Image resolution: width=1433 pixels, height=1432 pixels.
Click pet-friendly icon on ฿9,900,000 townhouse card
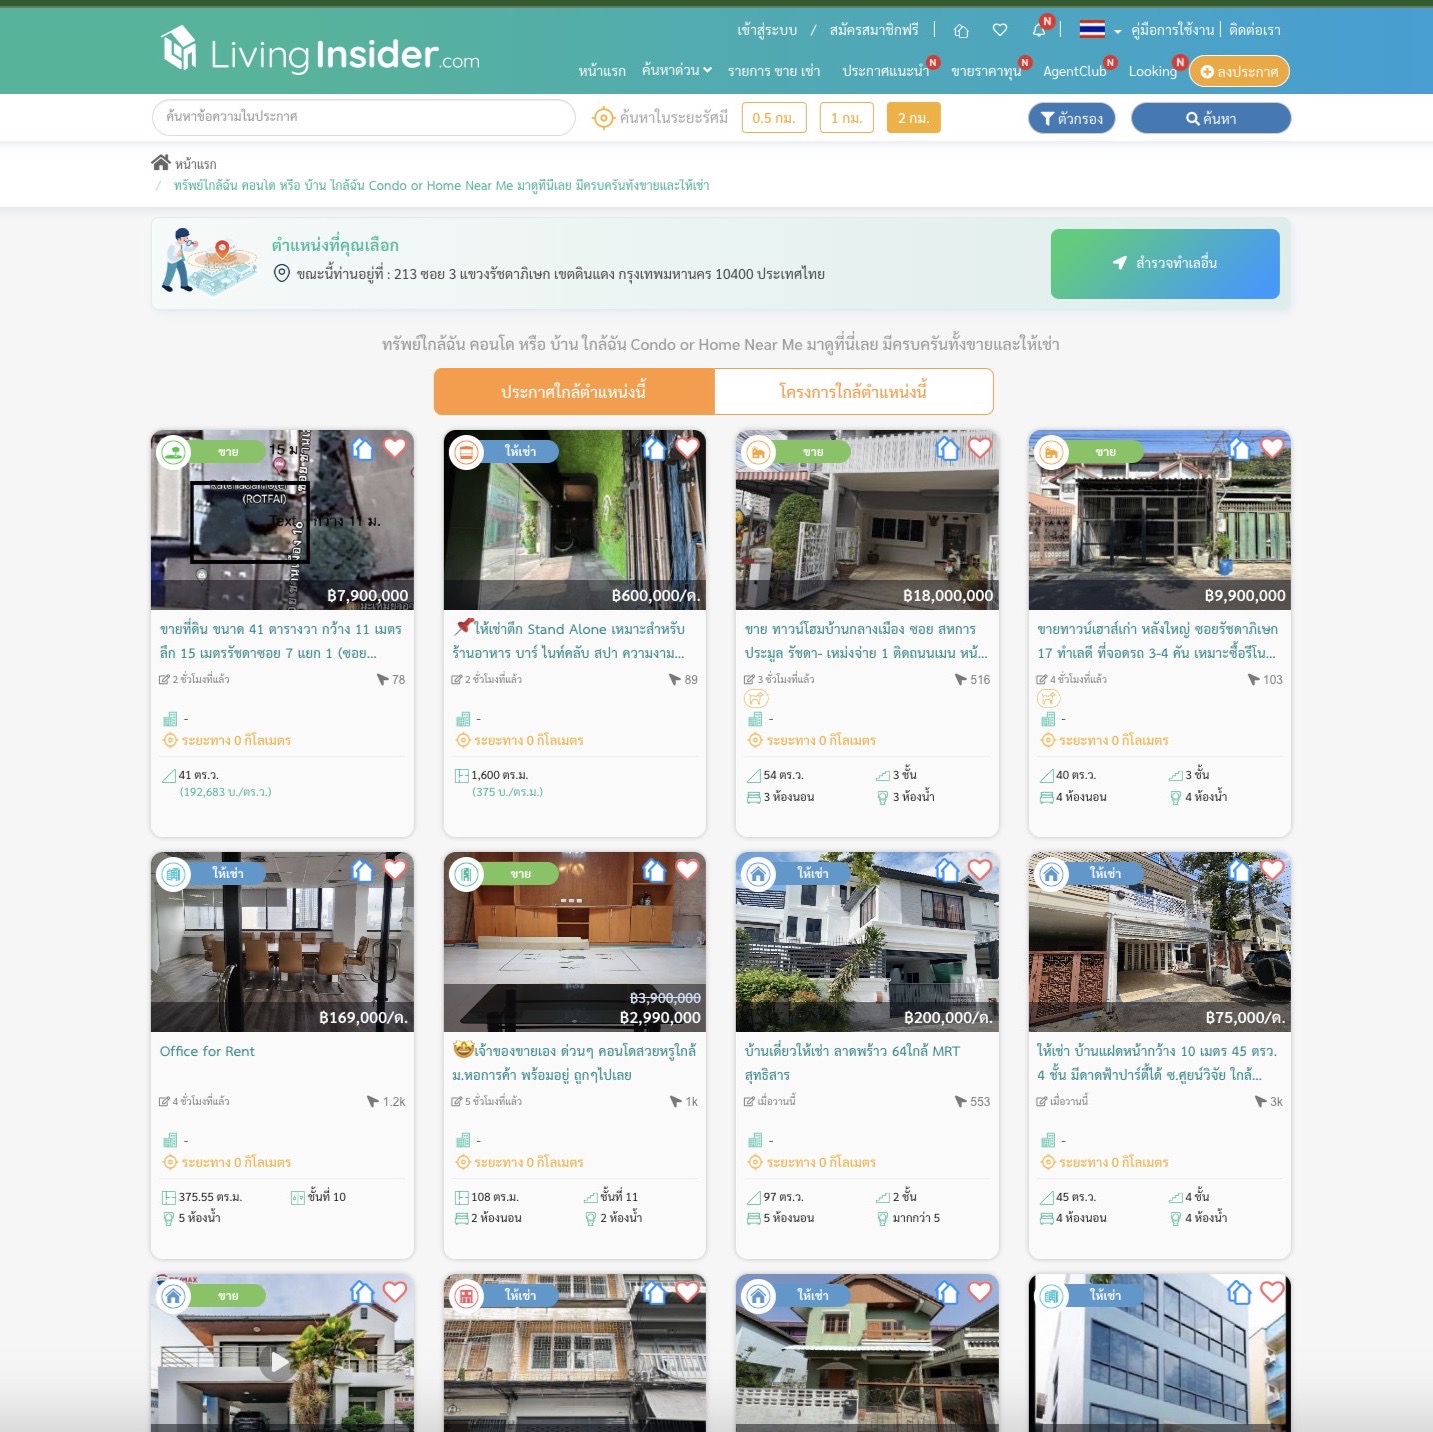[x=1049, y=698]
